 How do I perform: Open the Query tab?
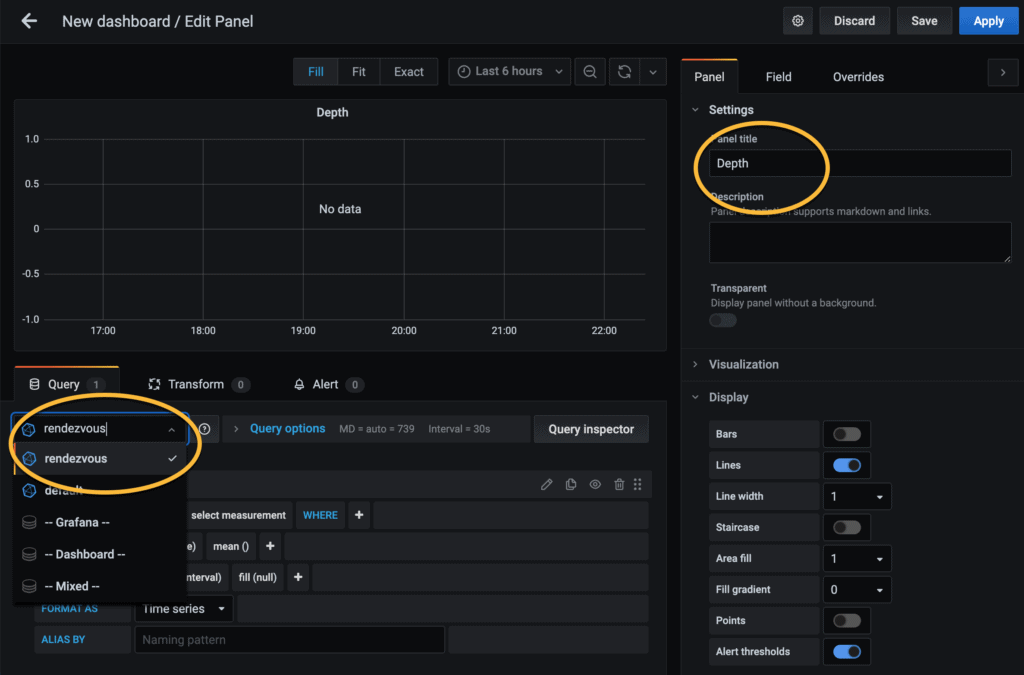coord(67,385)
